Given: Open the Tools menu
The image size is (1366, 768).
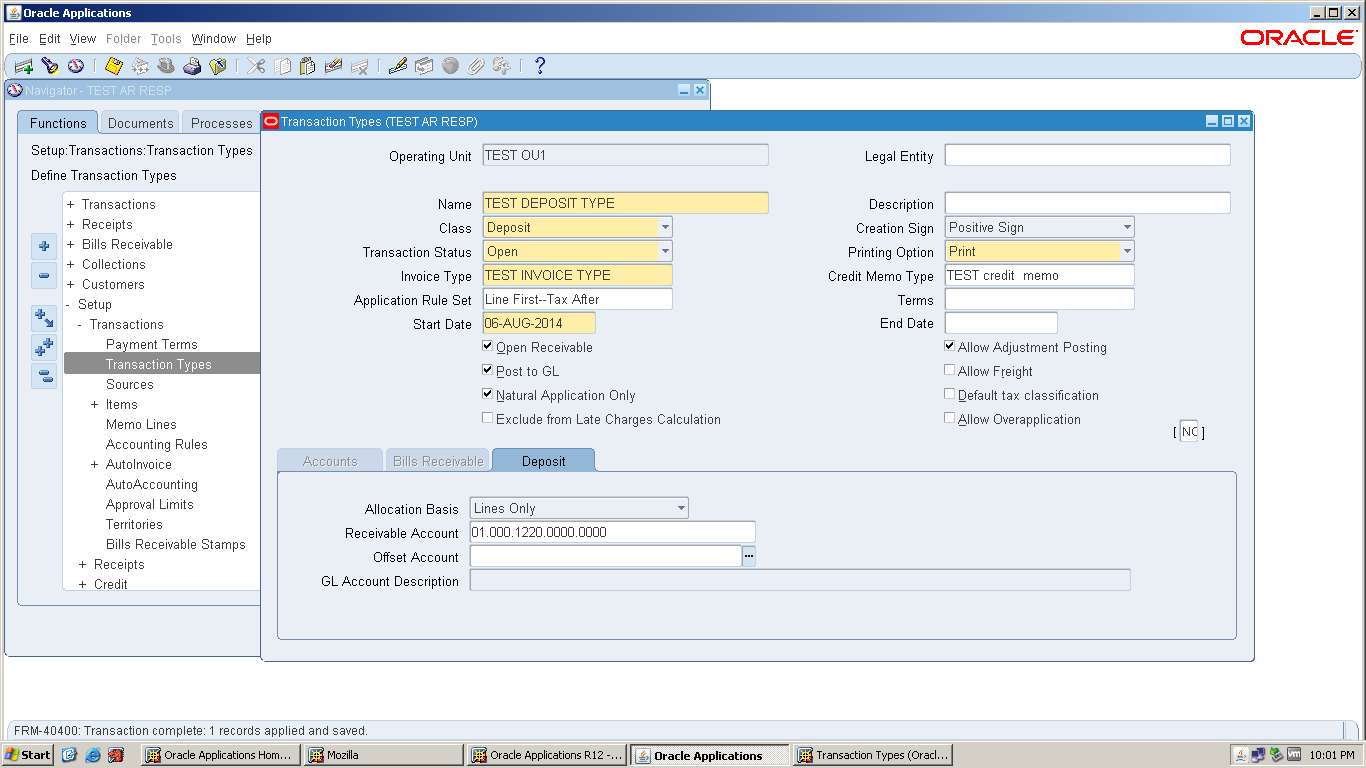Looking at the screenshot, I should point(166,38).
